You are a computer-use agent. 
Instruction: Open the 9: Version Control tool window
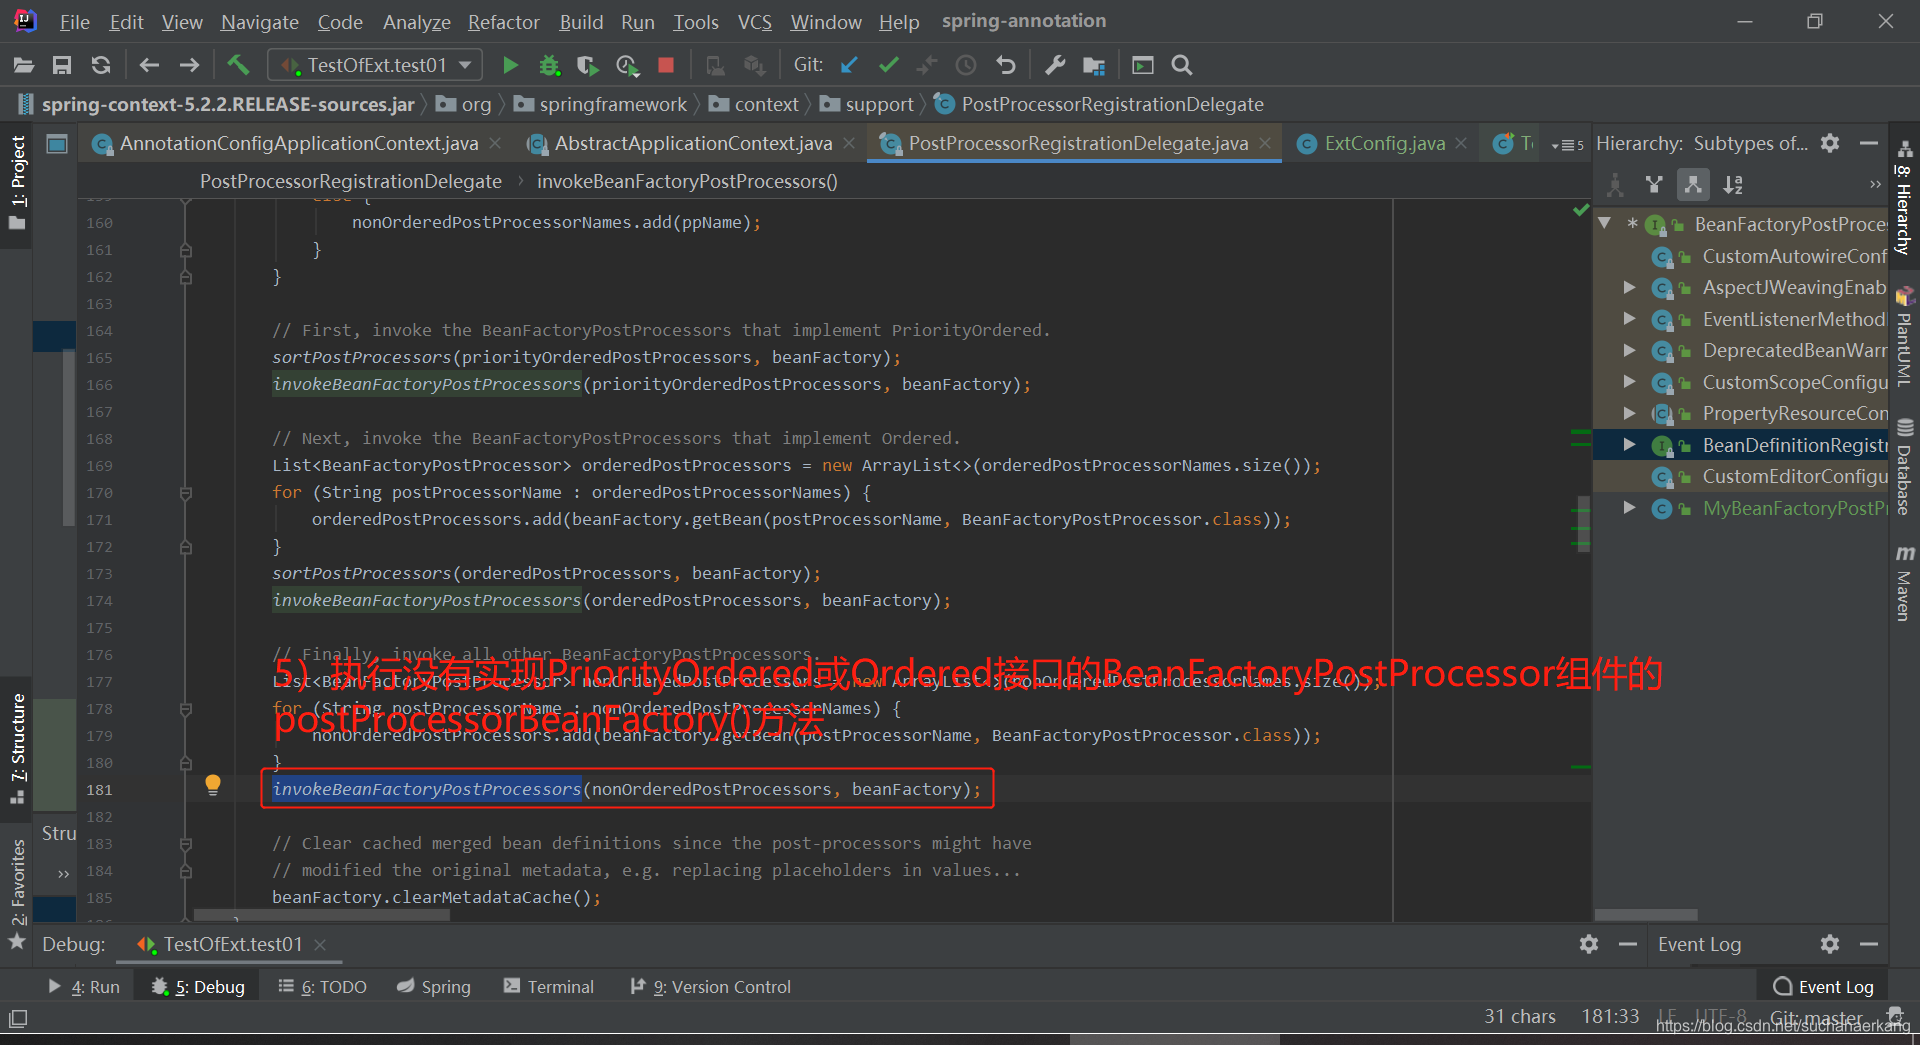(x=711, y=987)
